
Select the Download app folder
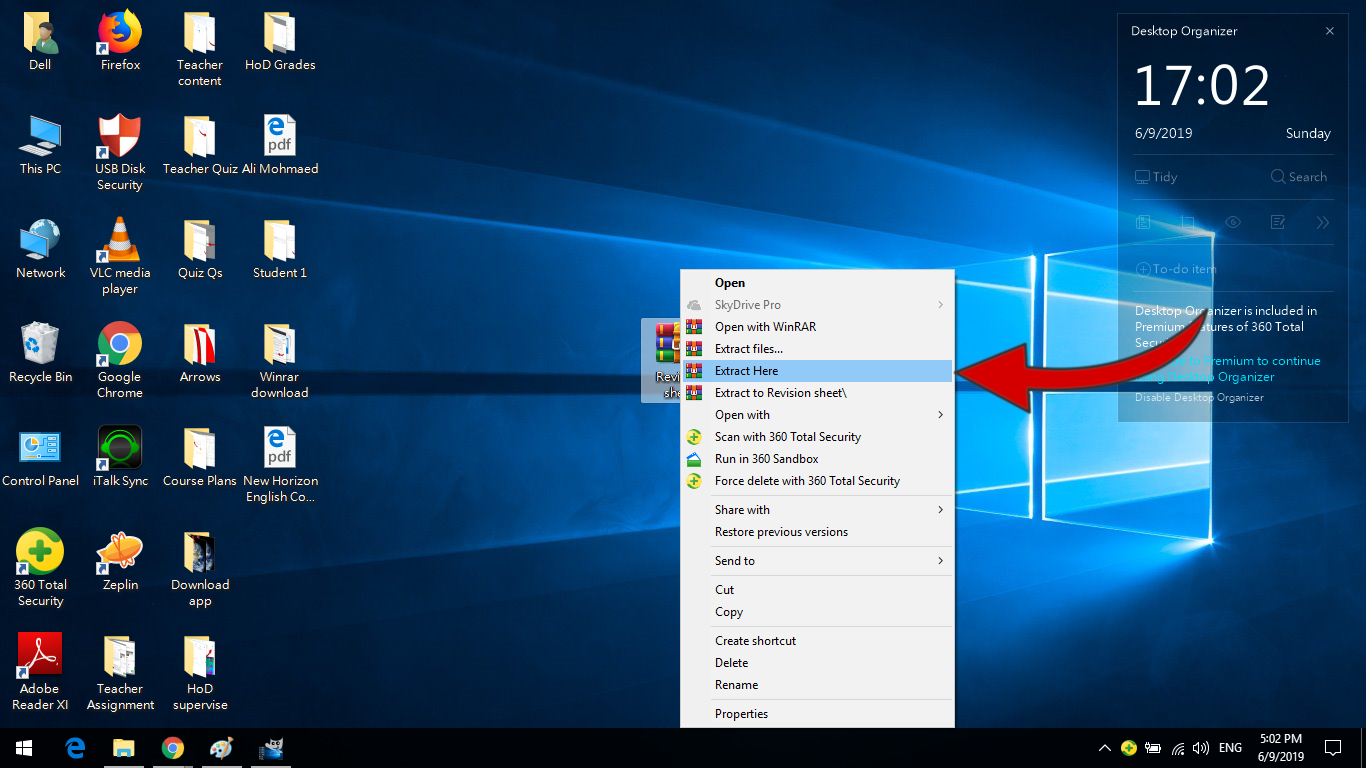coord(200,570)
